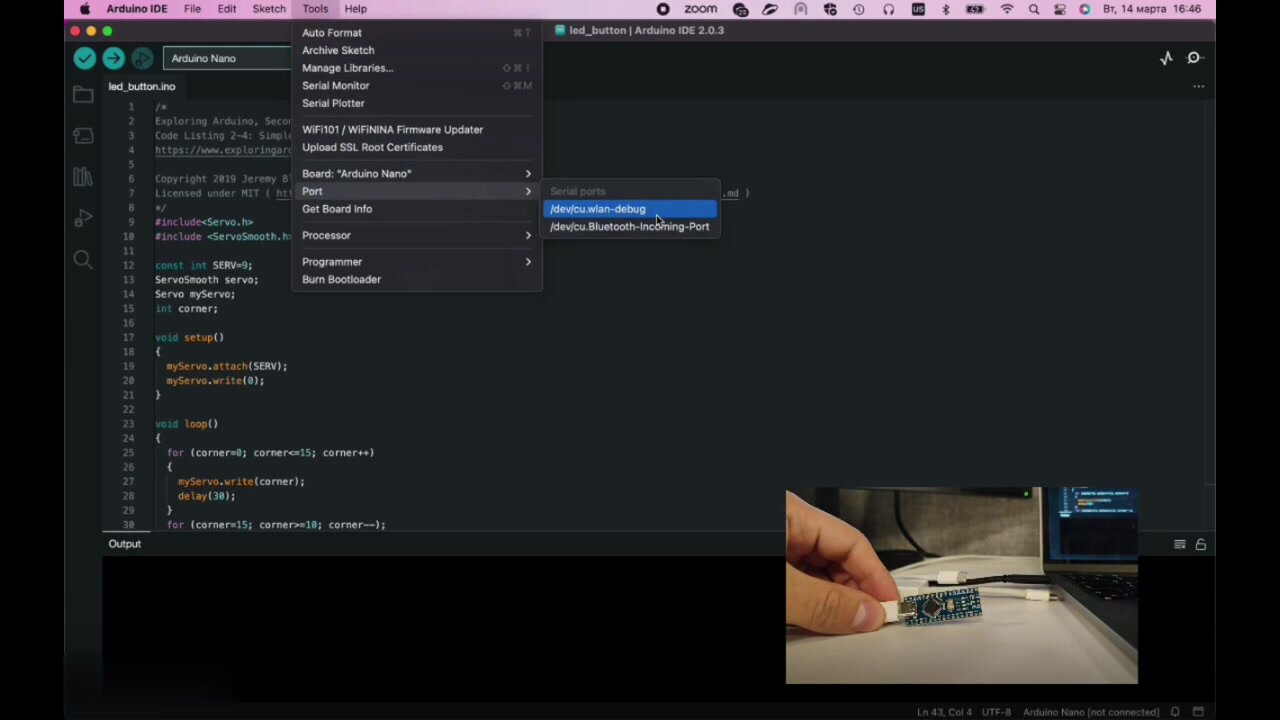Open Spotlight search in menu bar

[1036, 9]
